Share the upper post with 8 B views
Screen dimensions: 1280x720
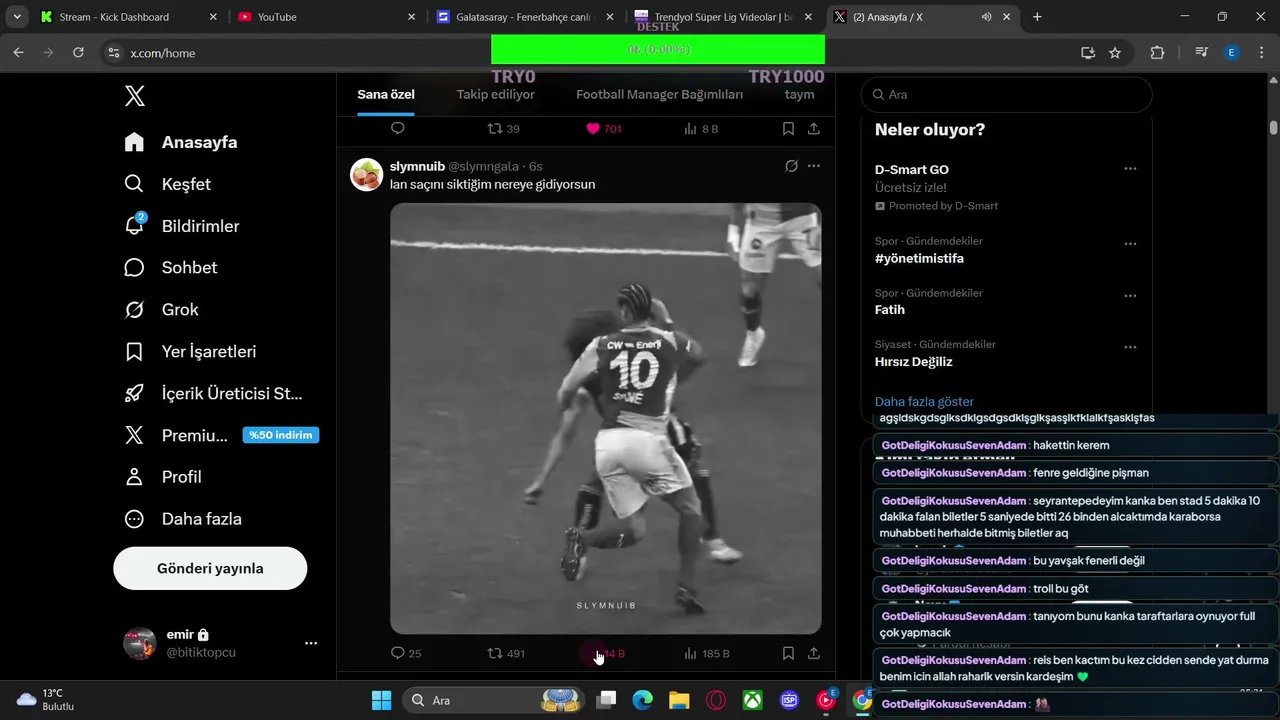814,129
